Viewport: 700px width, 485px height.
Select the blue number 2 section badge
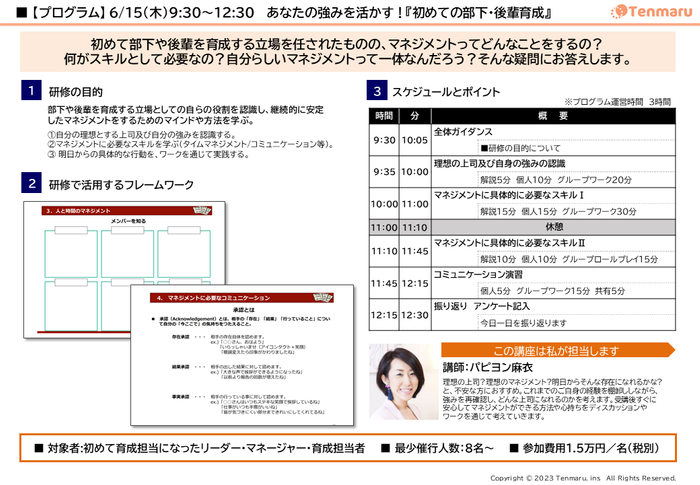pyautogui.click(x=31, y=183)
